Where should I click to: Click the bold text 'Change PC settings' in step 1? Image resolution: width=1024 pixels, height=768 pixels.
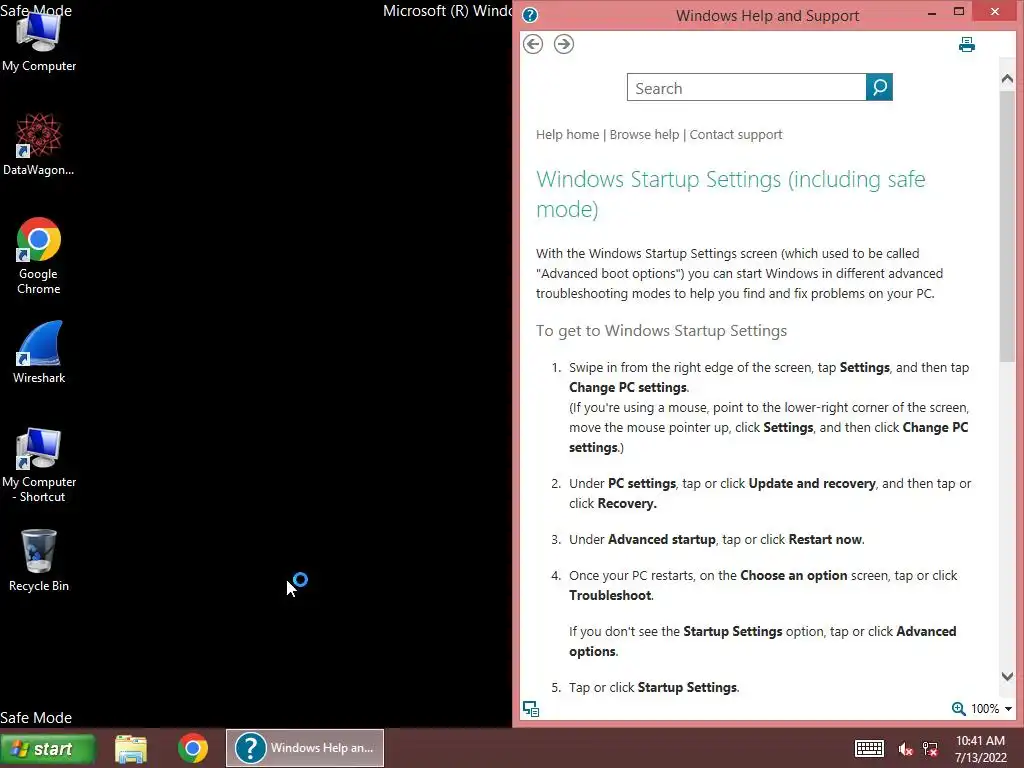click(x=628, y=387)
